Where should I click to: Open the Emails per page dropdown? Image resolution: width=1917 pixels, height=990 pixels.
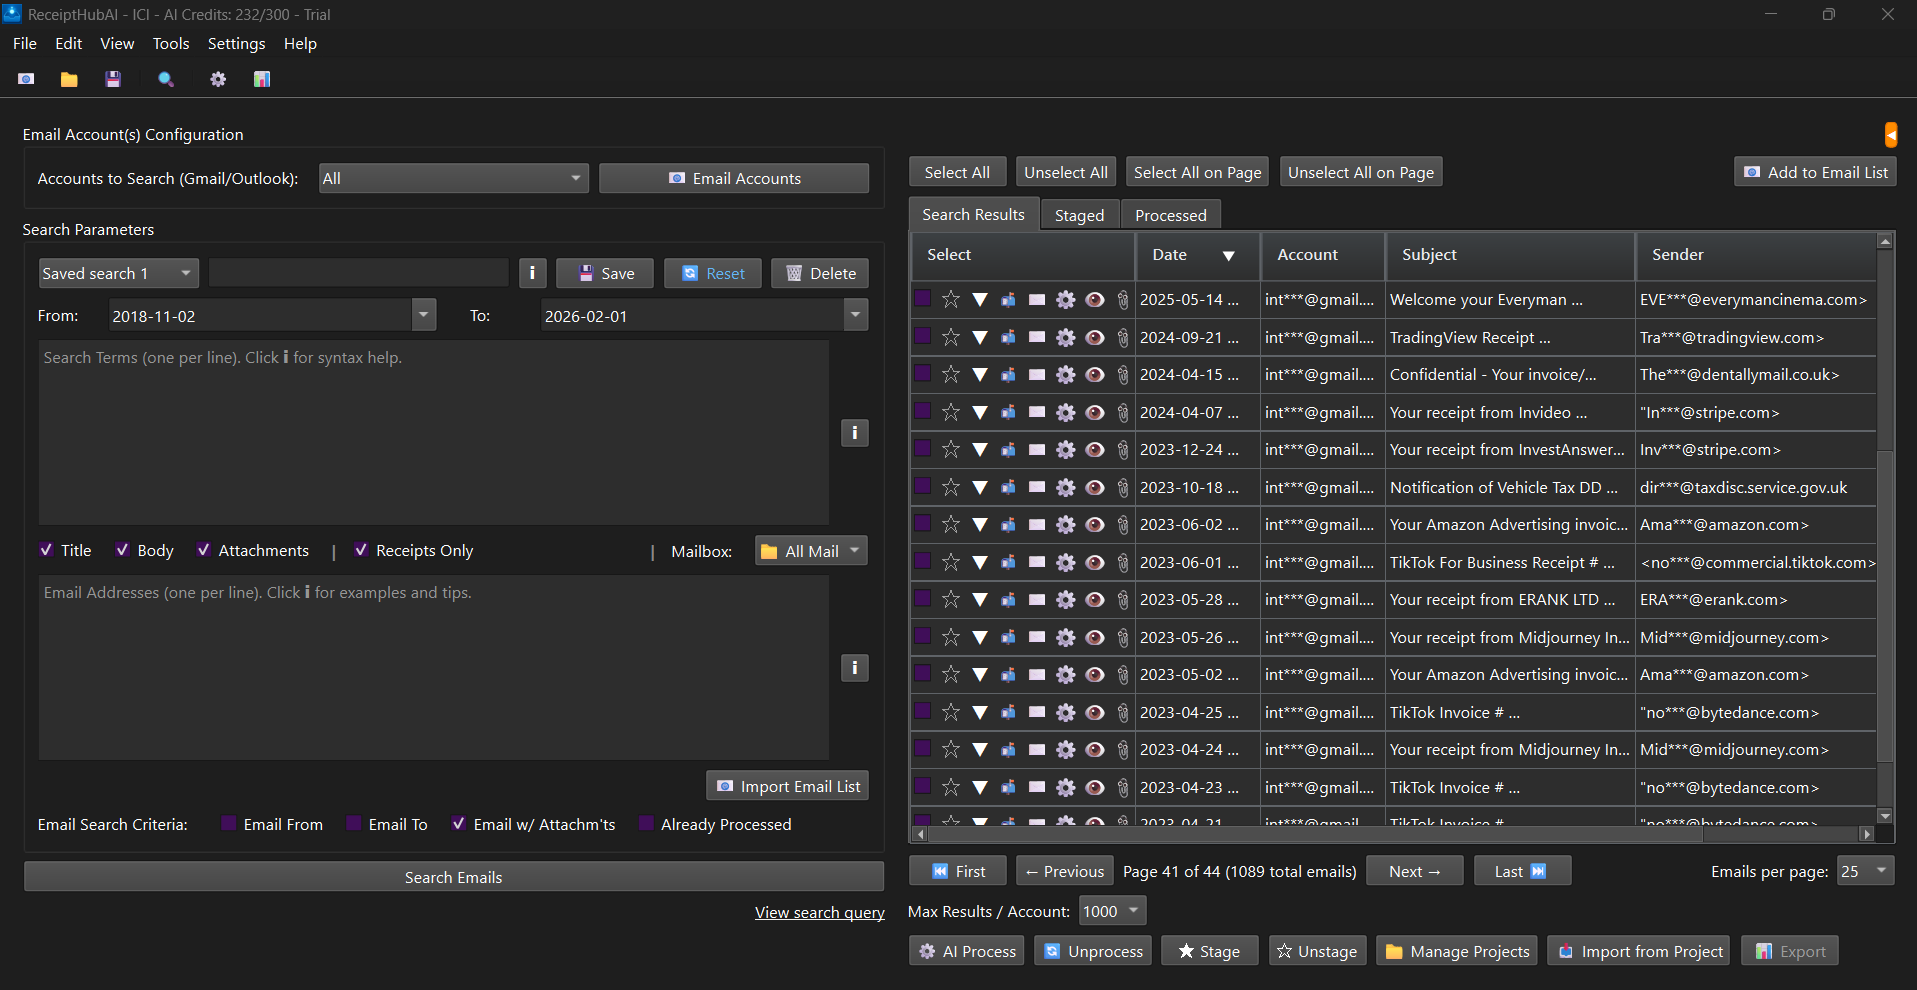tap(1863, 871)
